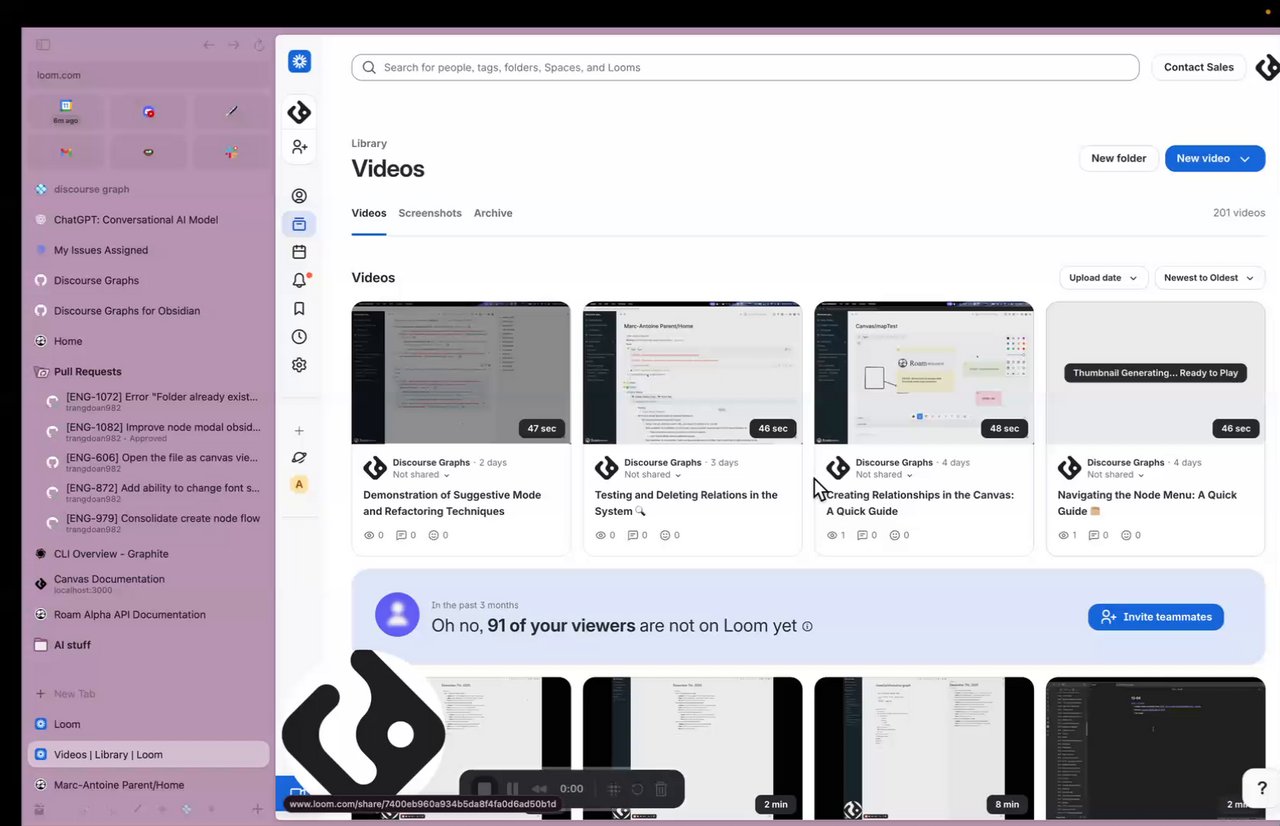Stop recording in the Loom recorder bar
Image resolution: width=1280 pixels, height=826 pixels.
tap(484, 789)
